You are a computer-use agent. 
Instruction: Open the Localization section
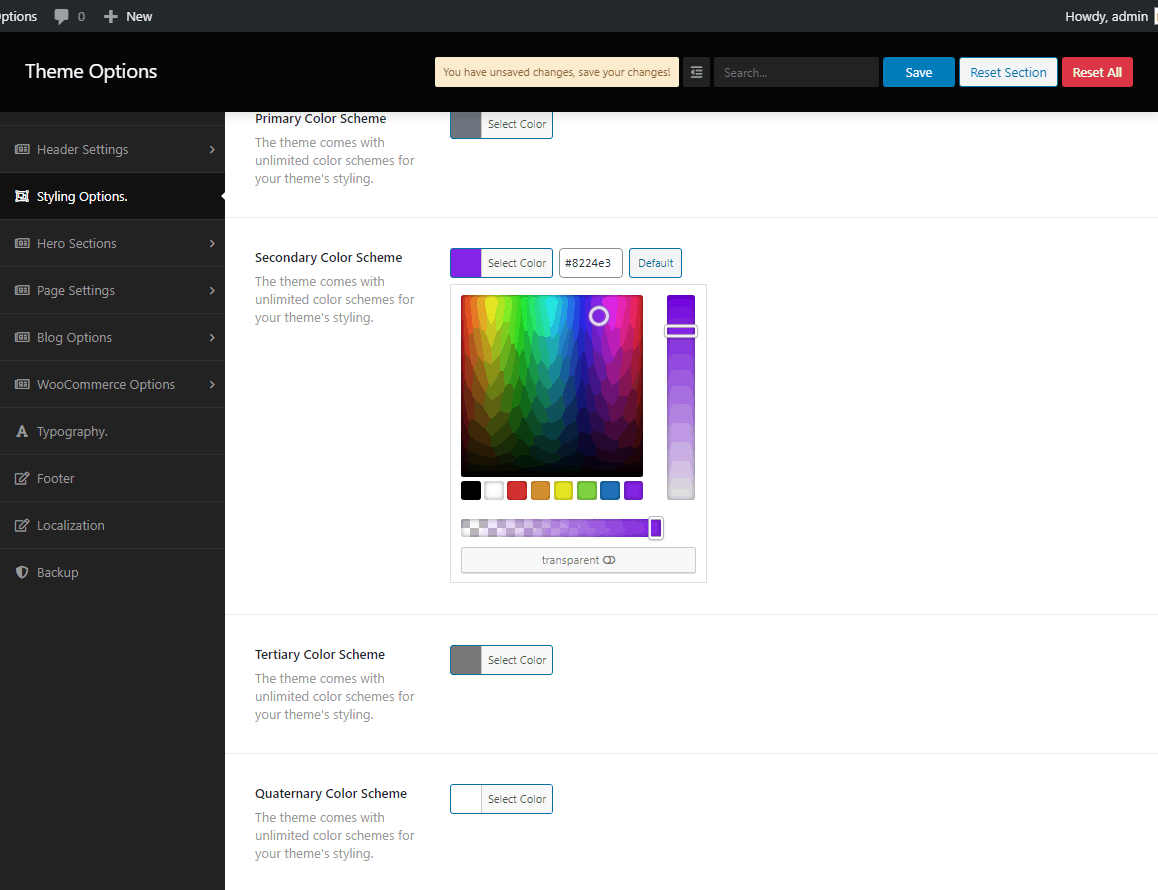pos(112,525)
